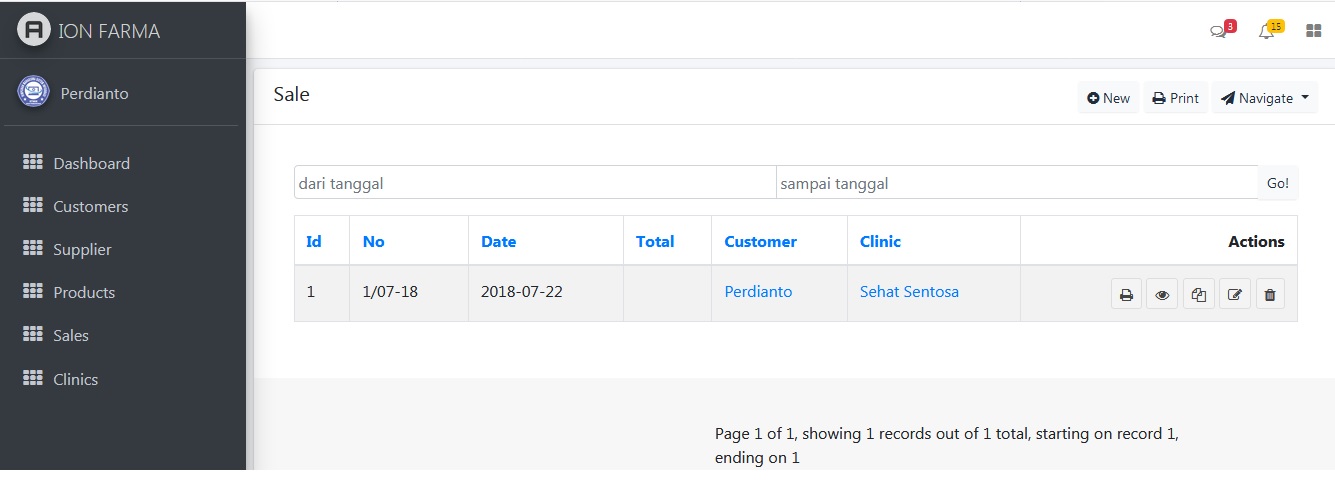Edit the sale record with the pencil icon
The image size is (1335, 480).
pyautogui.click(x=1235, y=295)
